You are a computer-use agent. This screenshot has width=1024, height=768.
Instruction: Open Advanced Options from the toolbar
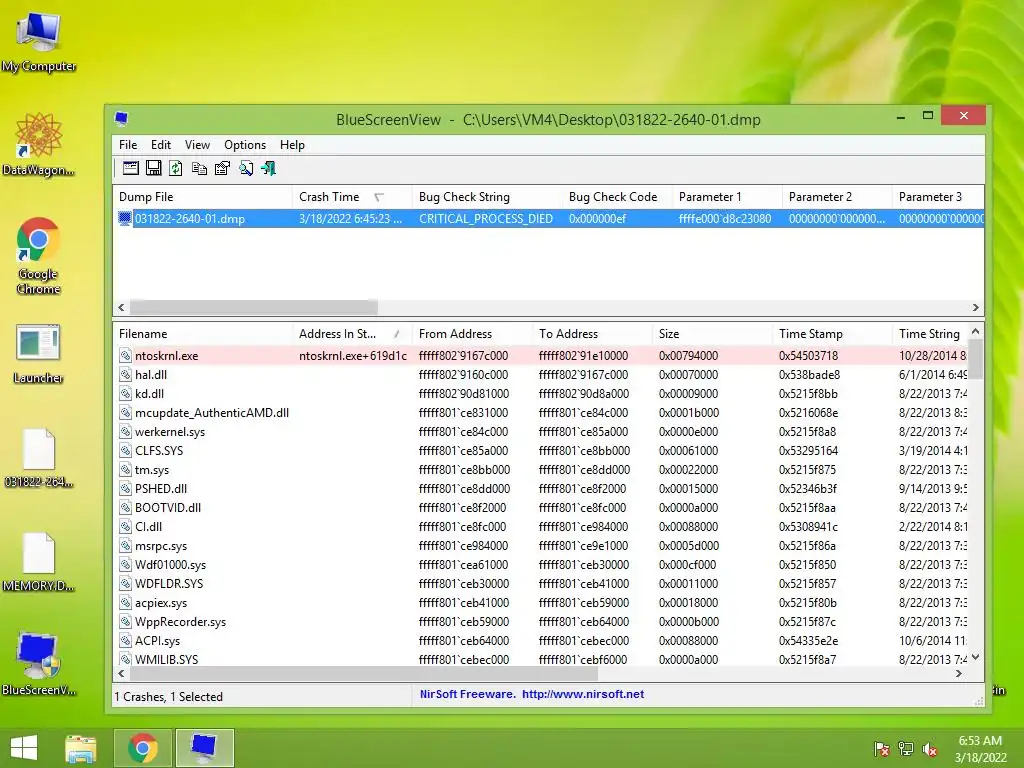point(131,168)
